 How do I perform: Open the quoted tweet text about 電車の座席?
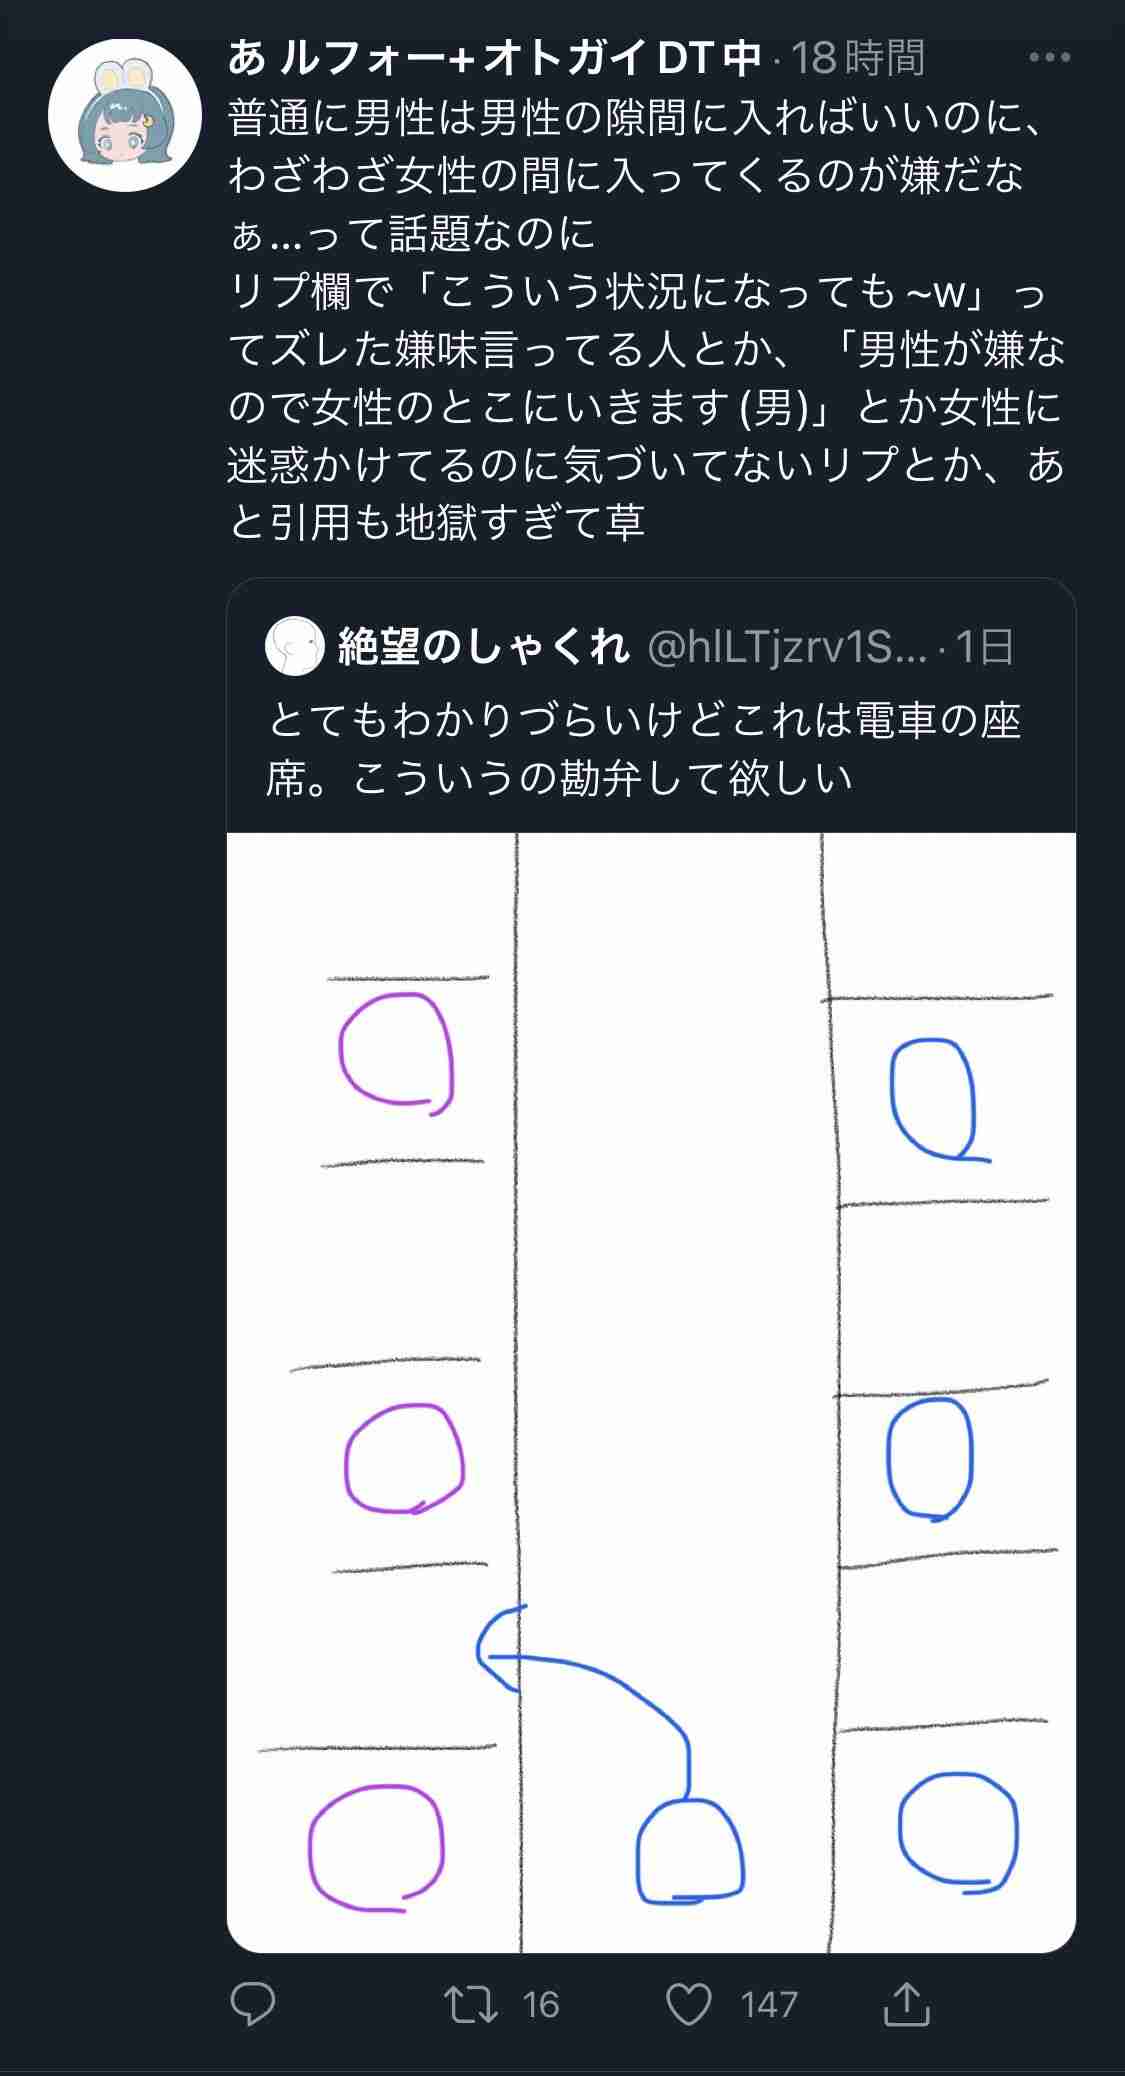tap(643, 749)
